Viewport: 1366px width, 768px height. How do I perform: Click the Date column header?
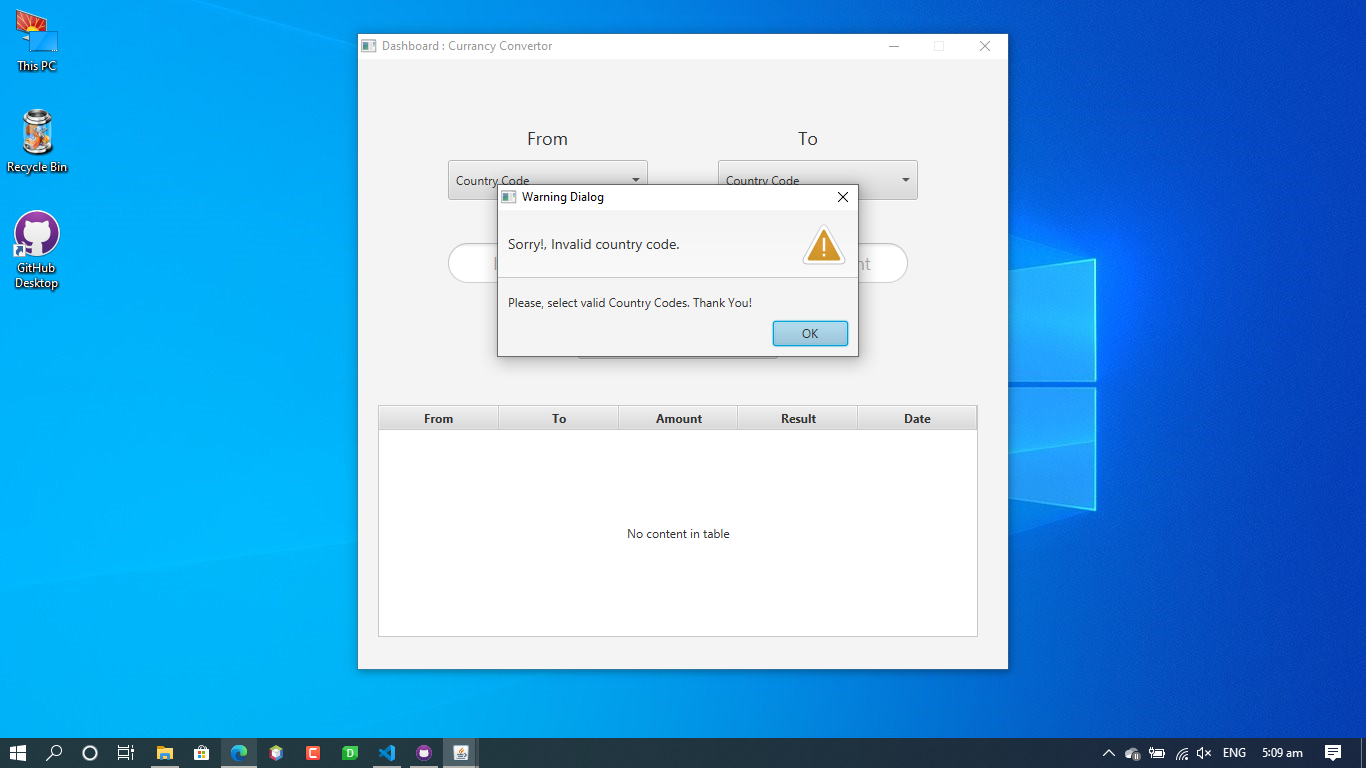pyautogui.click(x=917, y=418)
